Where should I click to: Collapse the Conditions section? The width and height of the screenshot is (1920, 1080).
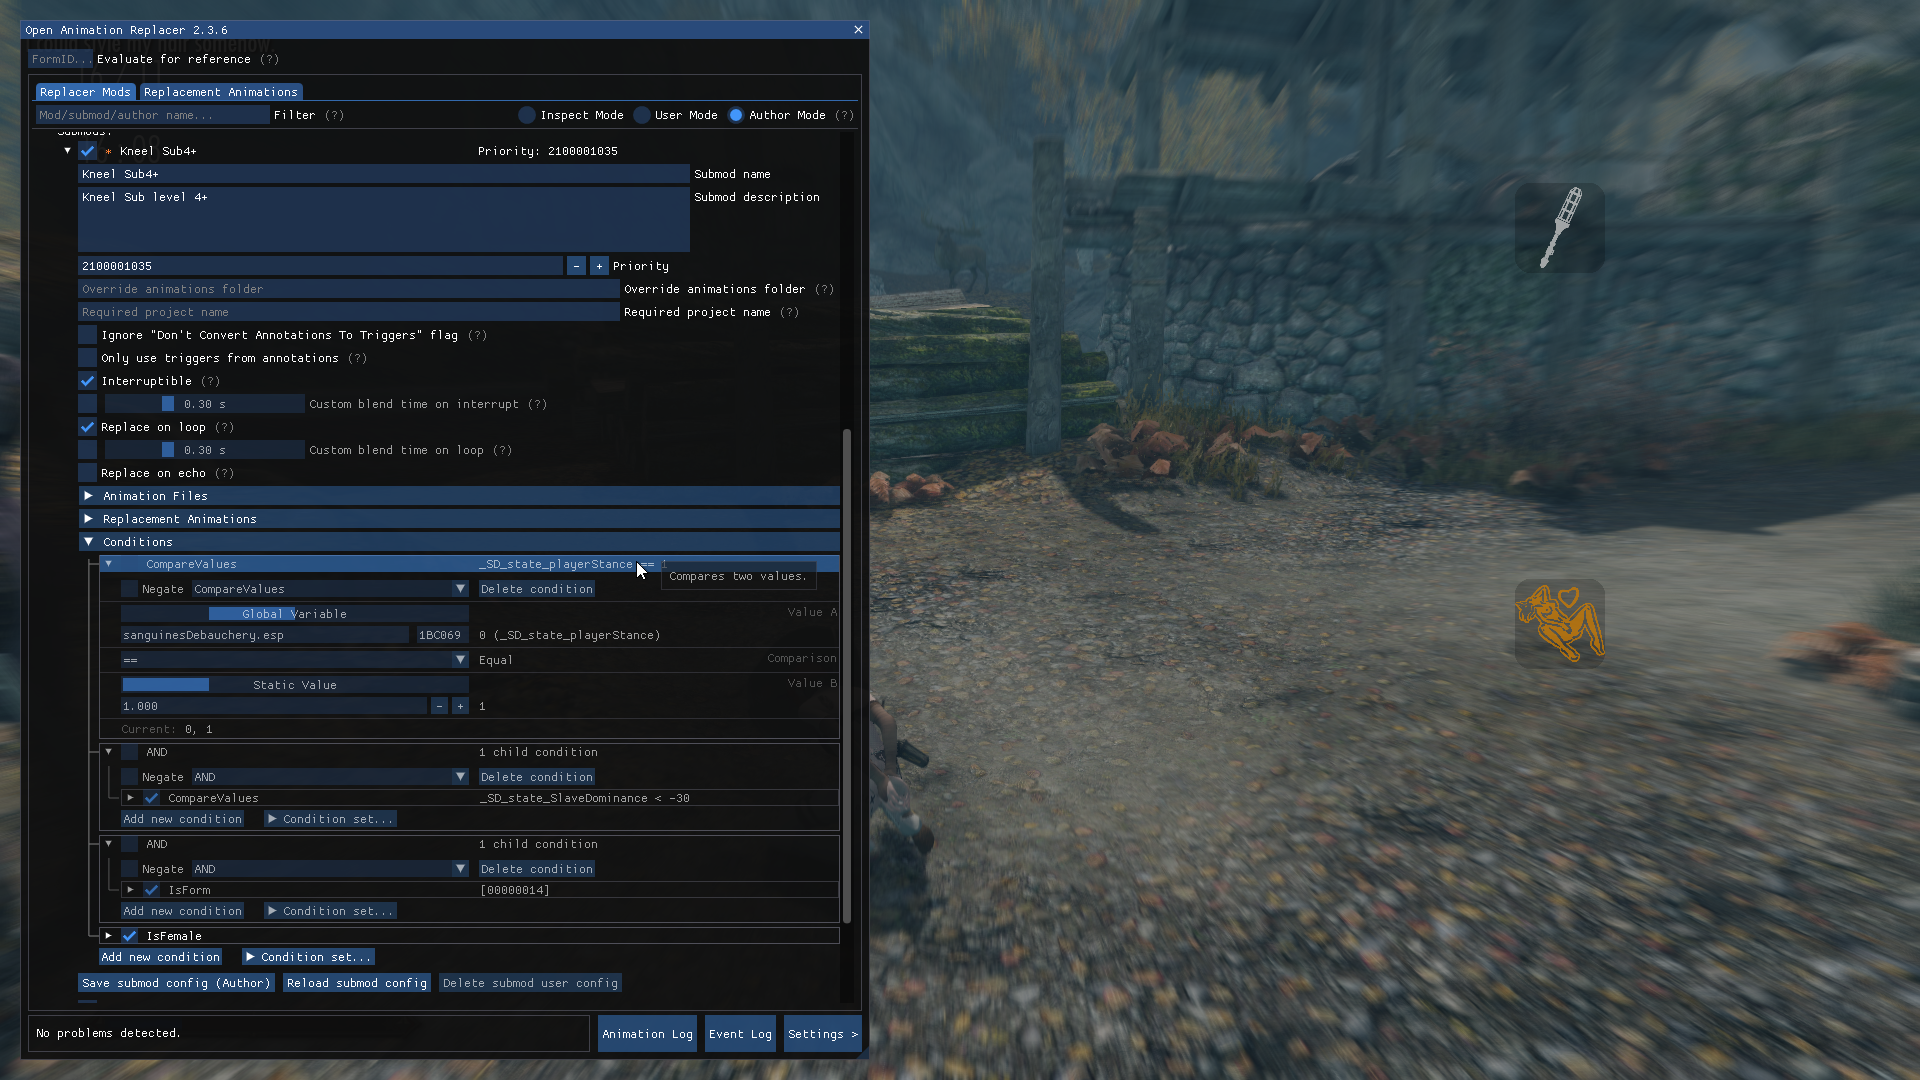[x=459, y=542]
